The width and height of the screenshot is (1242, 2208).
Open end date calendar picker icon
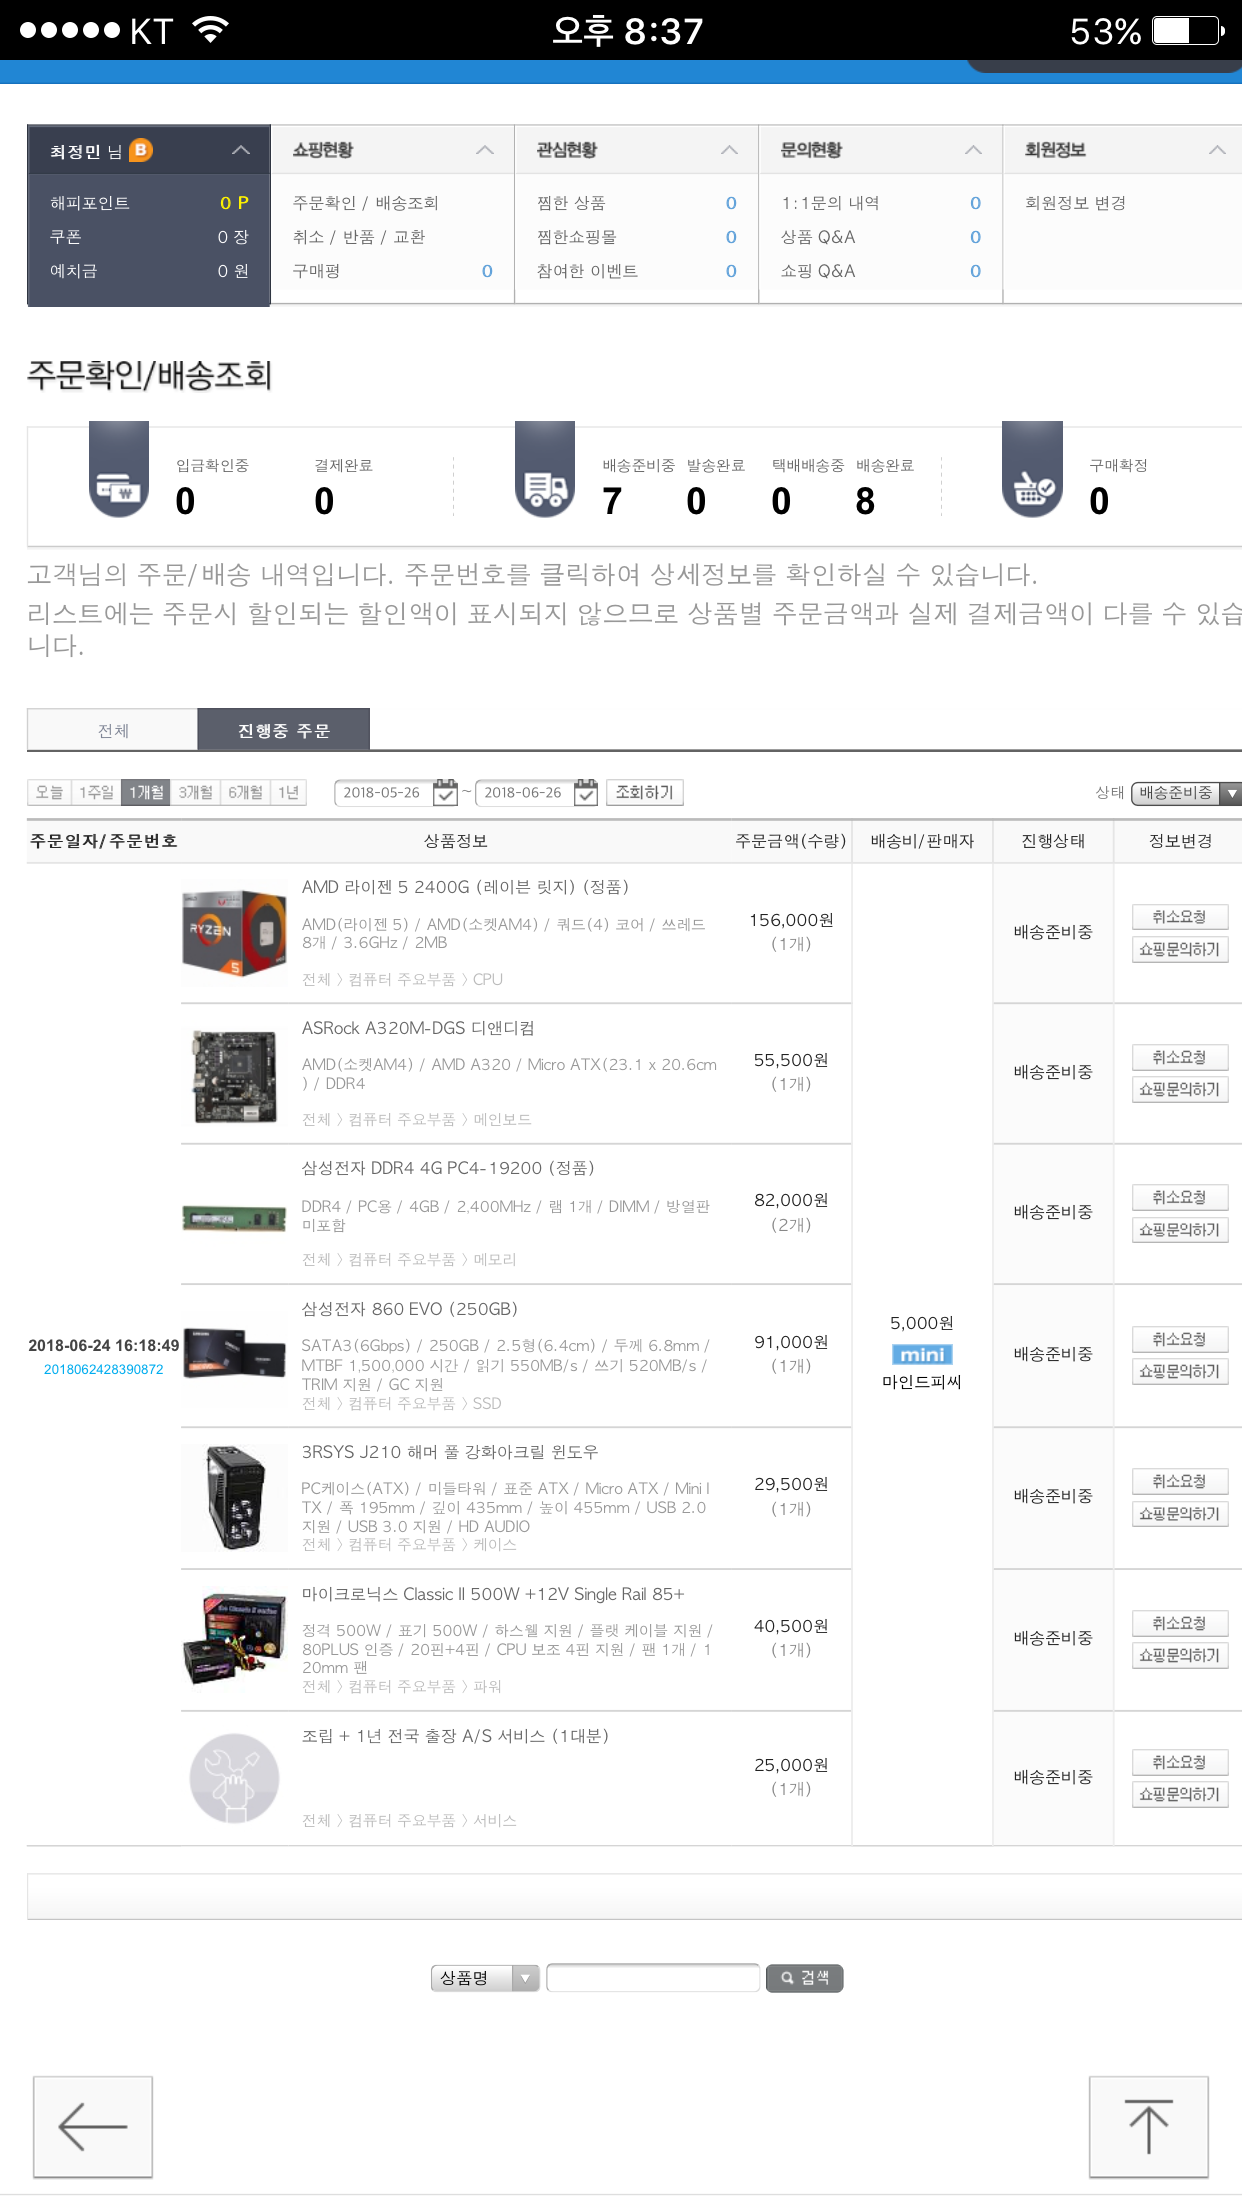[586, 792]
